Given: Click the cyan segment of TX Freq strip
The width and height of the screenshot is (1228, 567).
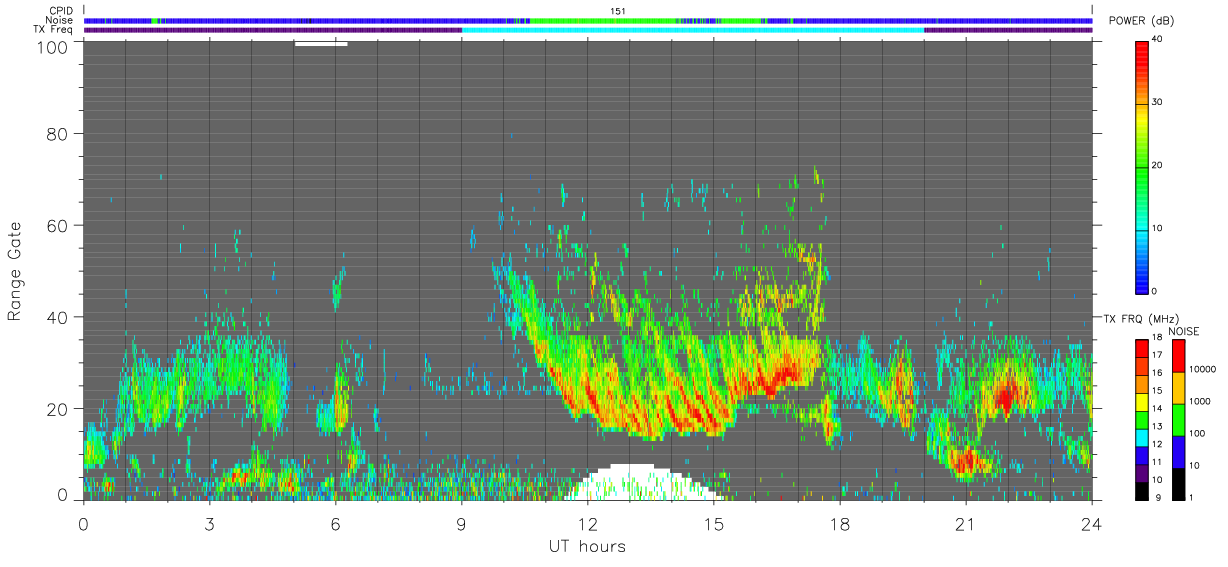Looking at the screenshot, I should pos(692,30).
